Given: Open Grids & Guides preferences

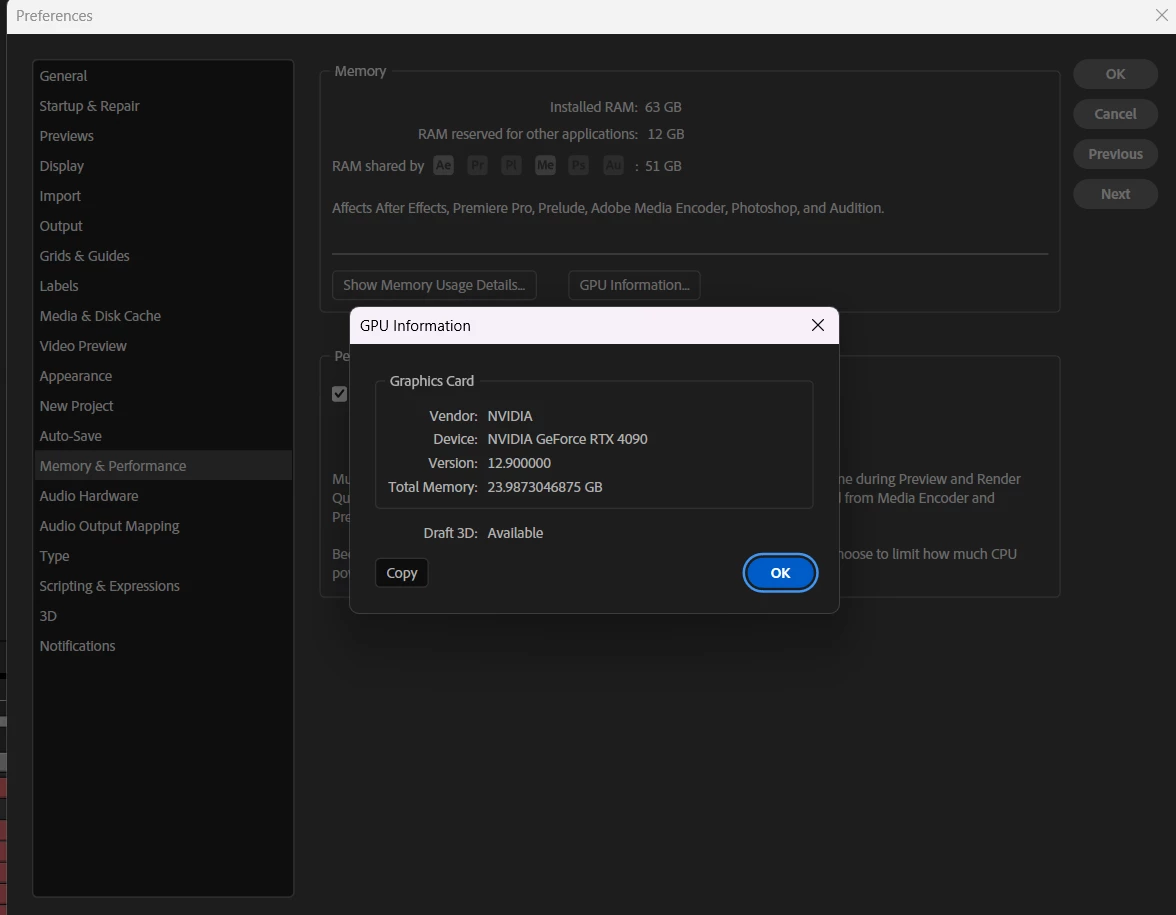Looking at the screenshot, I should coord(163,256).
